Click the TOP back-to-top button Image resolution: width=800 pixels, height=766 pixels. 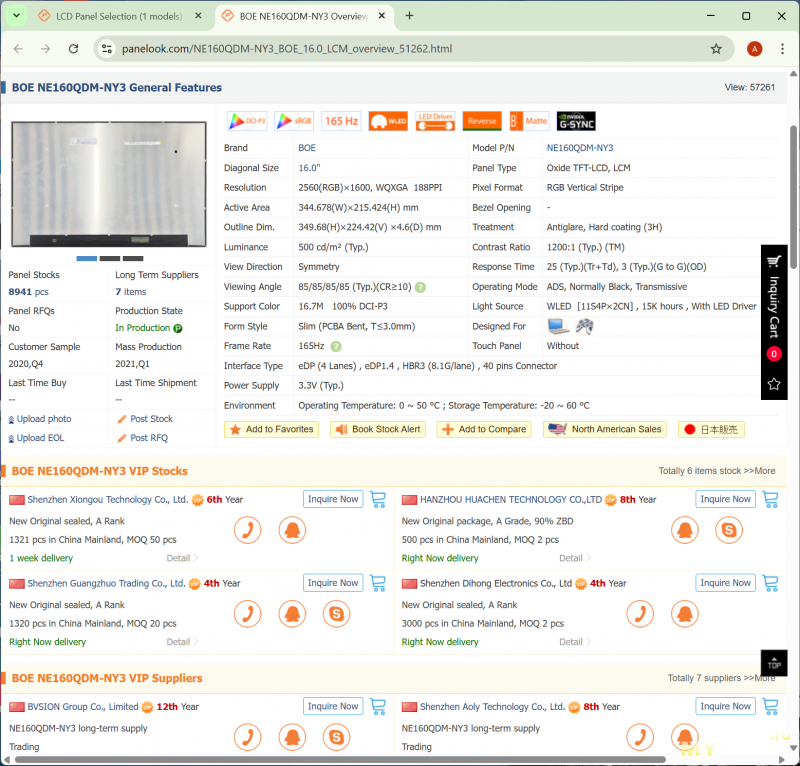tap(774, 662)
